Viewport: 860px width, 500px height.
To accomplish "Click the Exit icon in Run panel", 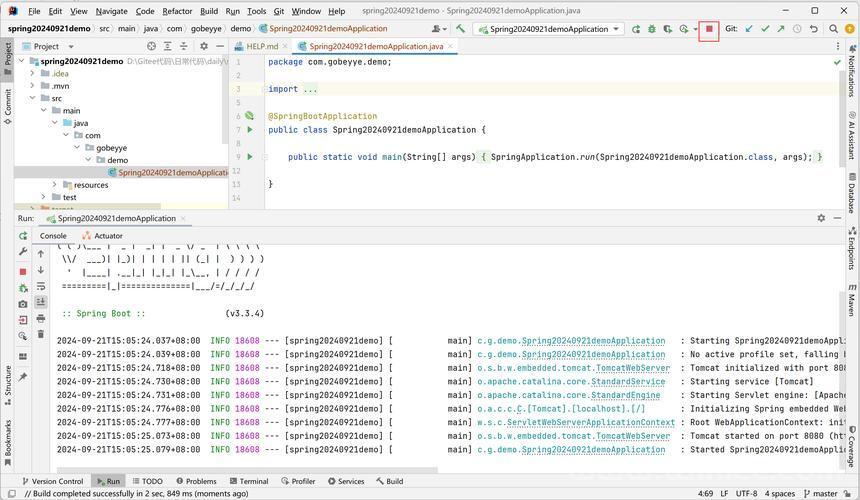I will coord(23,320).
